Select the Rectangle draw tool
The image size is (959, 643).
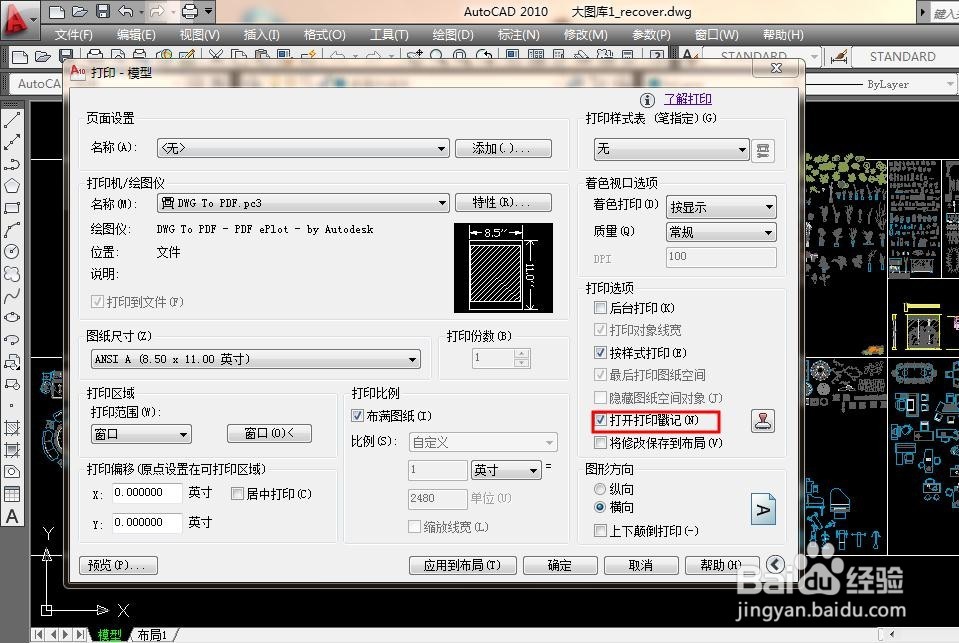tap(12, 208)
